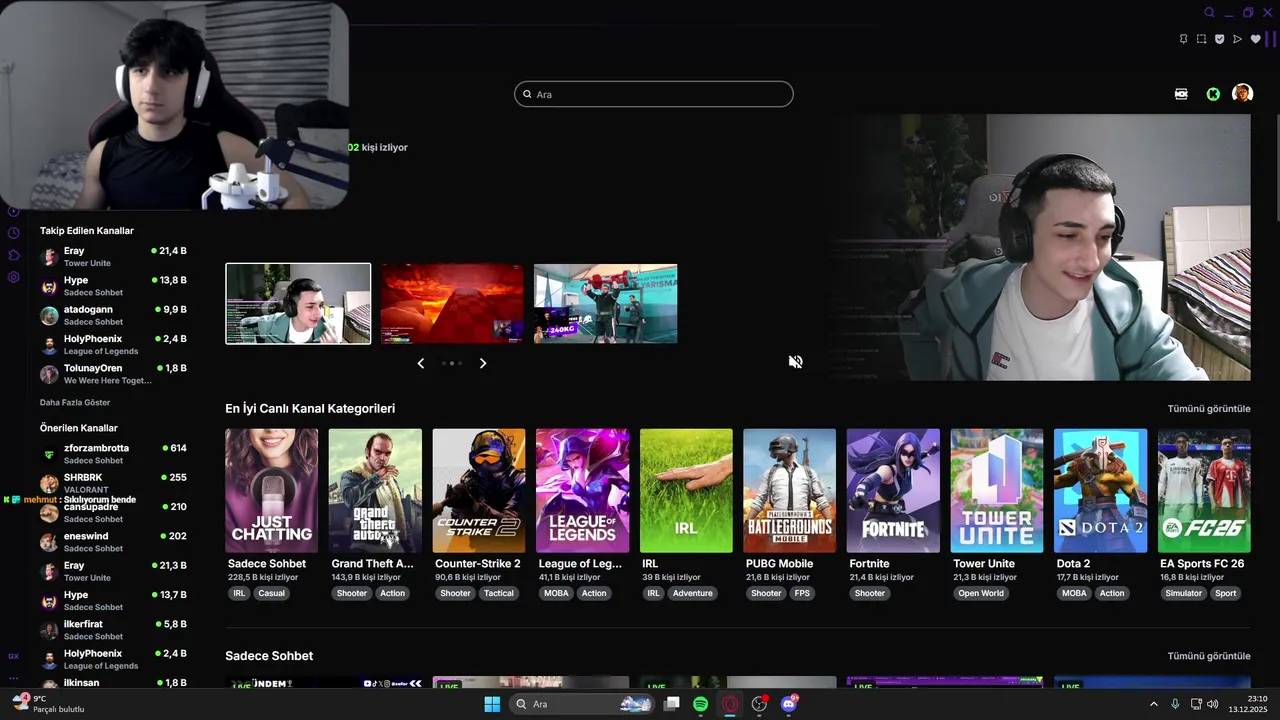Click Tümünü görüntüle for channel categories
This screenshot has height=720, width=1280.
pyautogui.click(x=1209, y=408)
